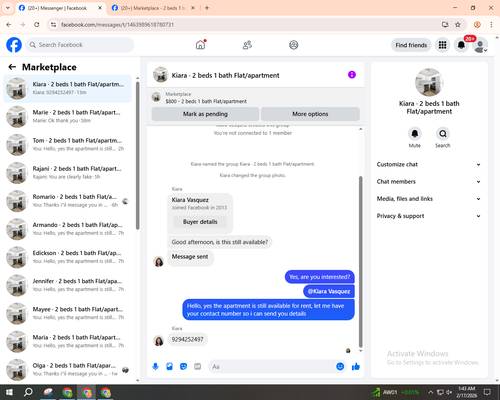This screenshot has width=500, height=400.
Task: Open Jennifer's conversation in the list
Action: pos(67,285)
